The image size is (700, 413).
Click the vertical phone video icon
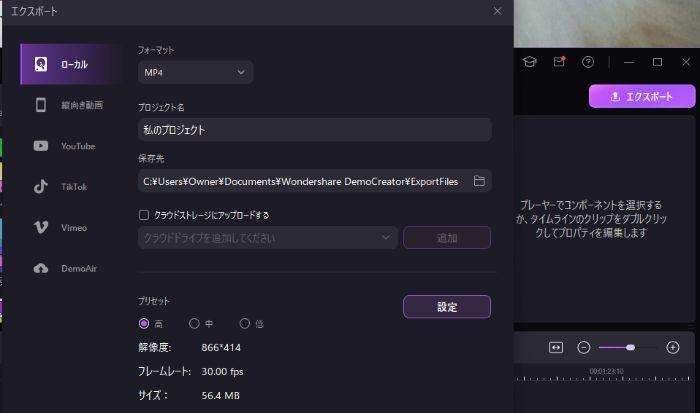point(41,105)
